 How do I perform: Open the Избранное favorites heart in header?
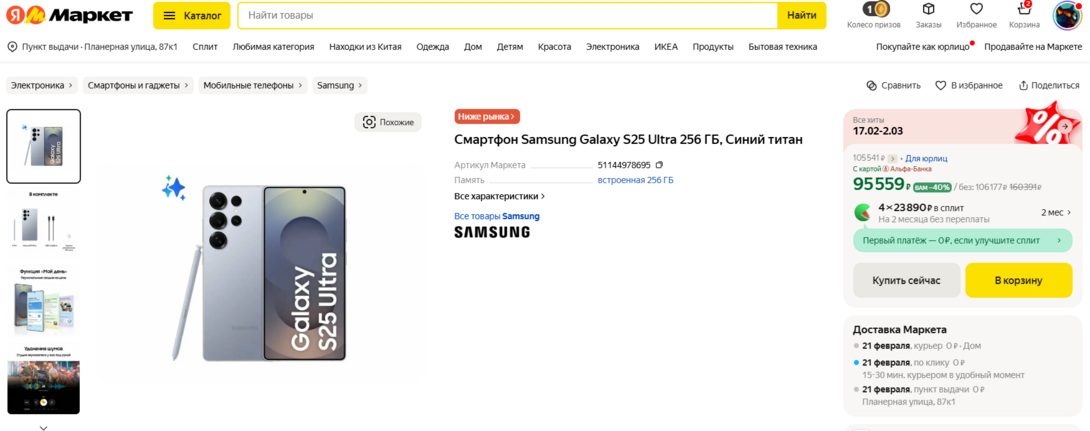pyautogui.click(x=976, y=10)
